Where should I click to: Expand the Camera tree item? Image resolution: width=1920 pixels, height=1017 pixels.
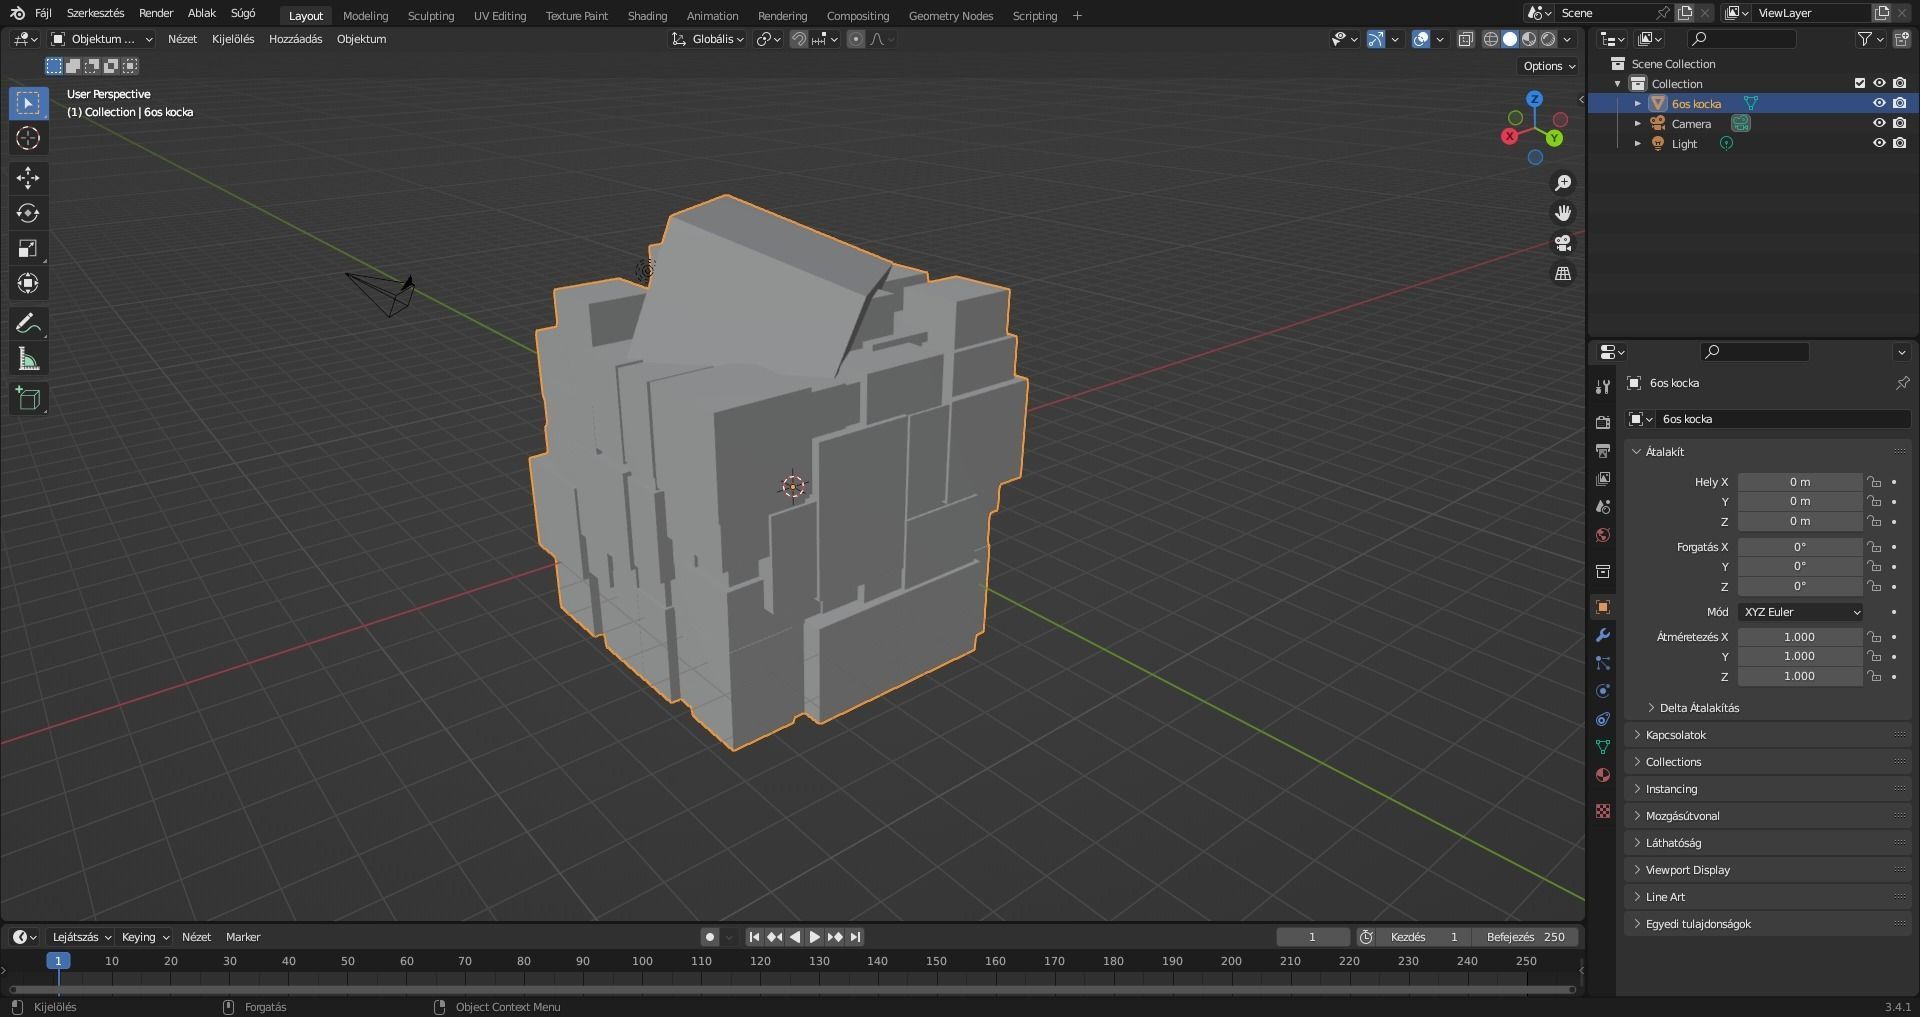[1637, 124]
